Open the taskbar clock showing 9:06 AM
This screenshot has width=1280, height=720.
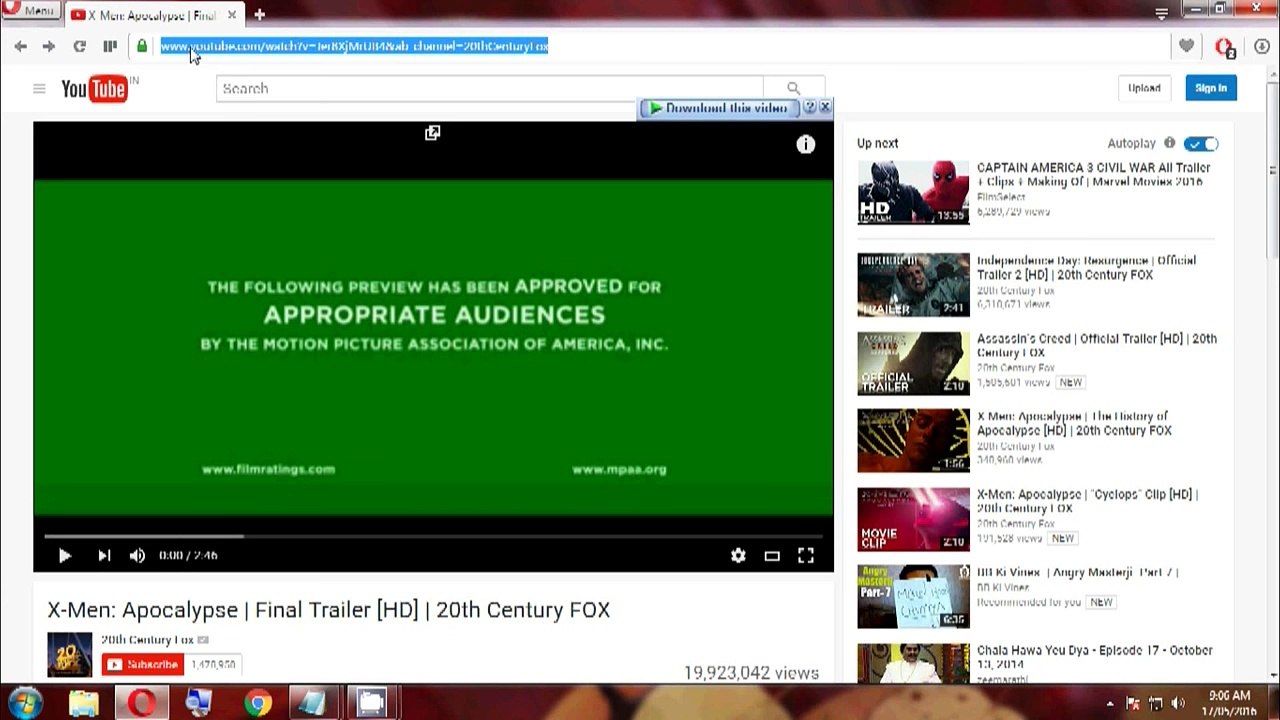[1230, 703]
